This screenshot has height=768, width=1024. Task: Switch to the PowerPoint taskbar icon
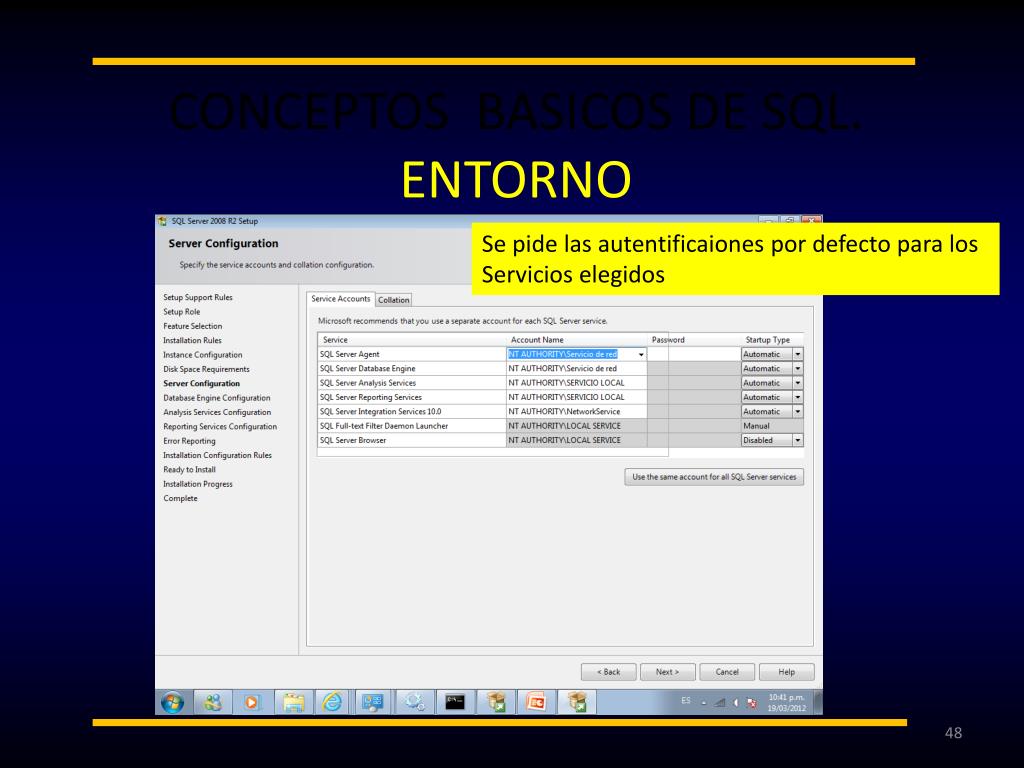536,703
